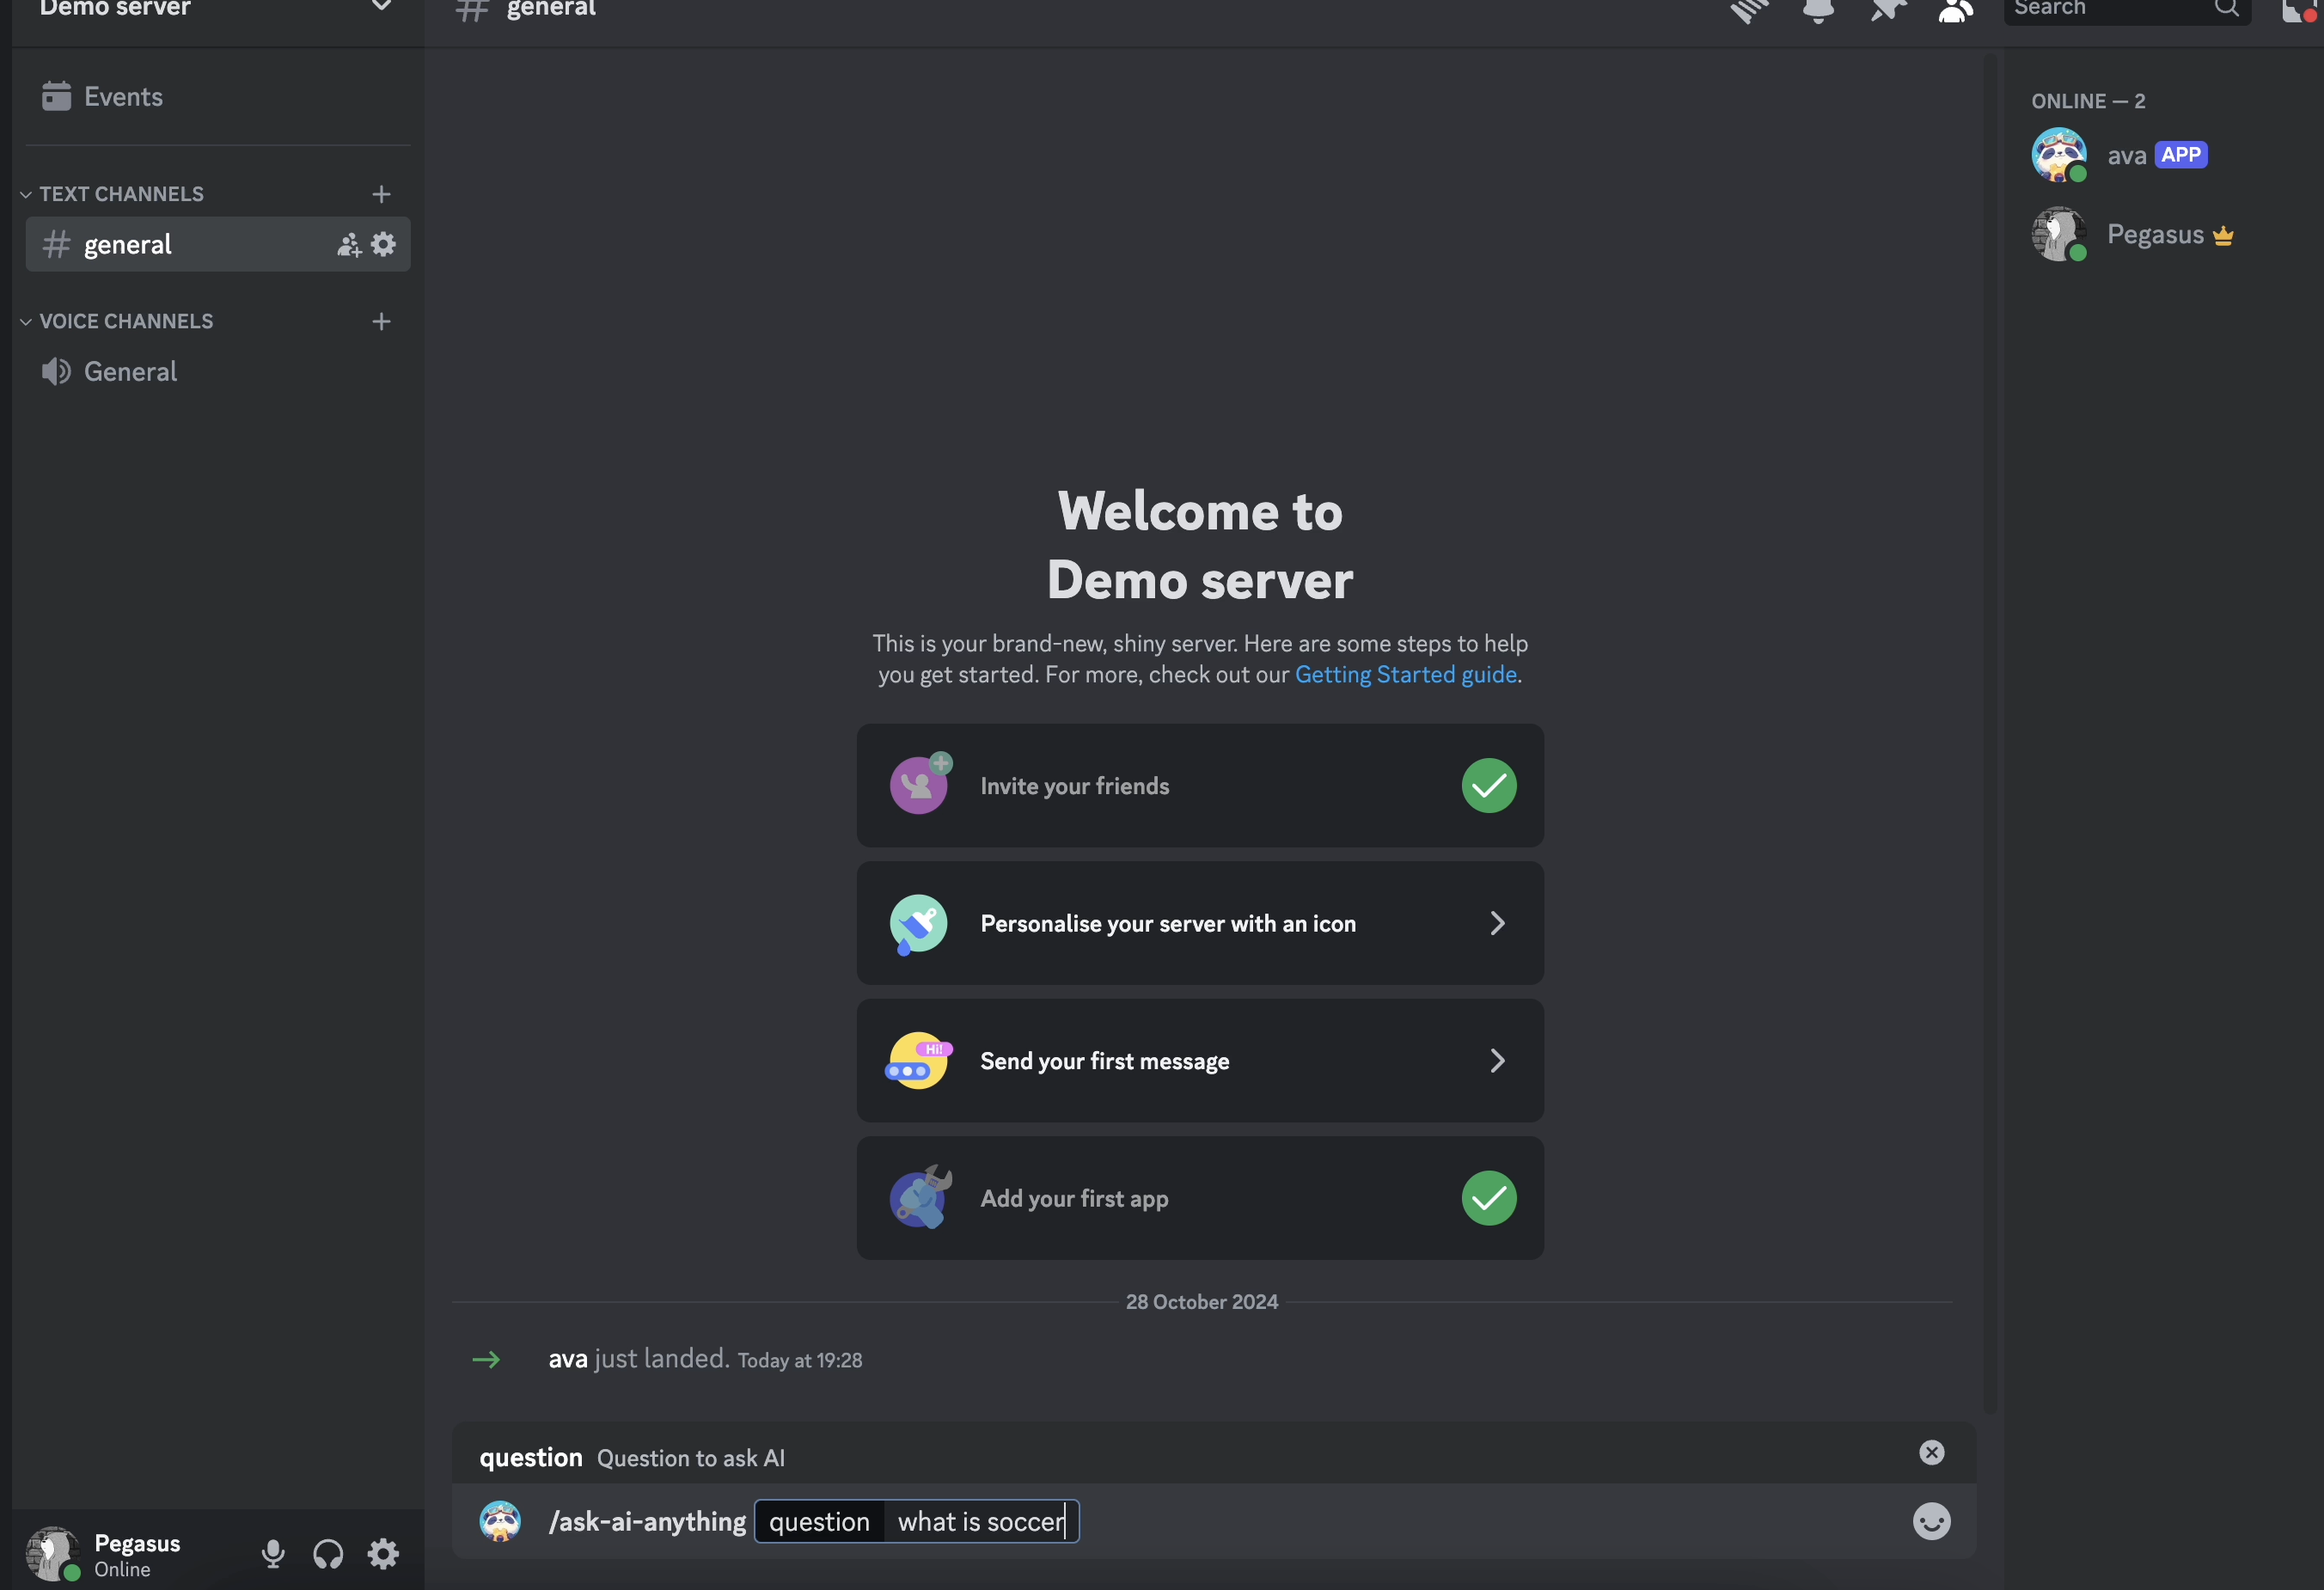This screenshot has width=2324, height=1590.
Task: Open Threads from the channel header
Action: [1749, 10]
